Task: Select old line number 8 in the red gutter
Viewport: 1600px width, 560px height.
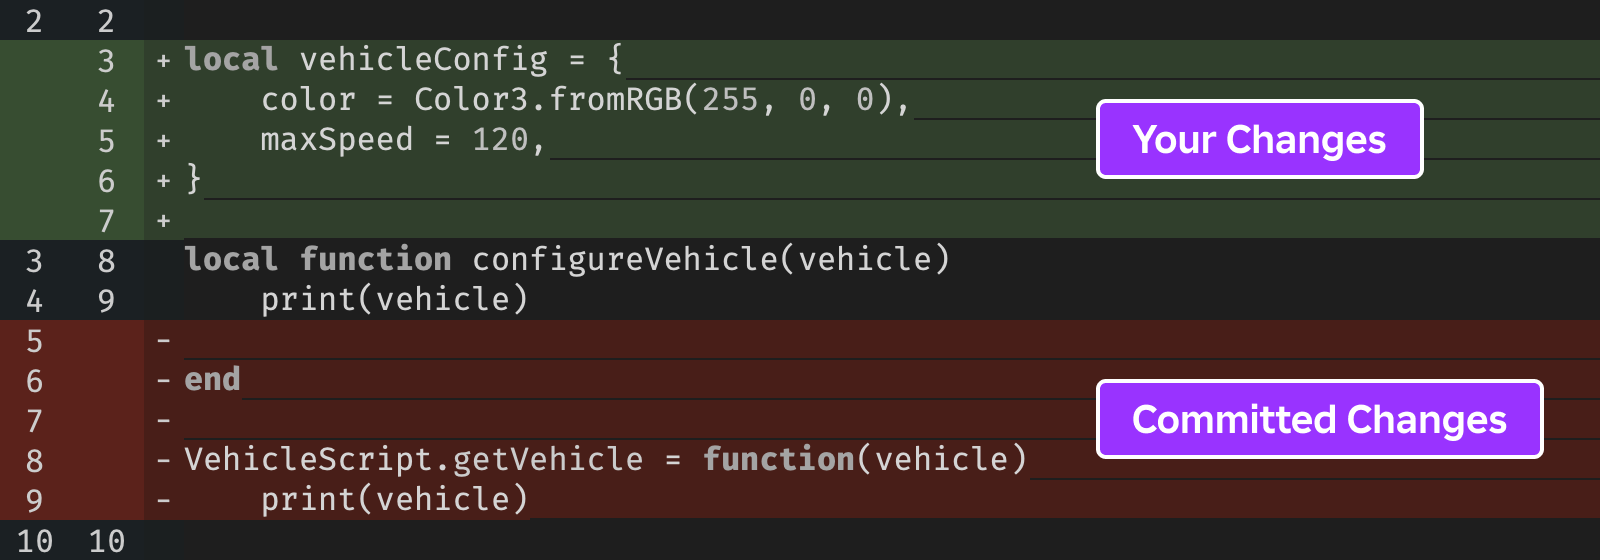Action: coord(34,461)
